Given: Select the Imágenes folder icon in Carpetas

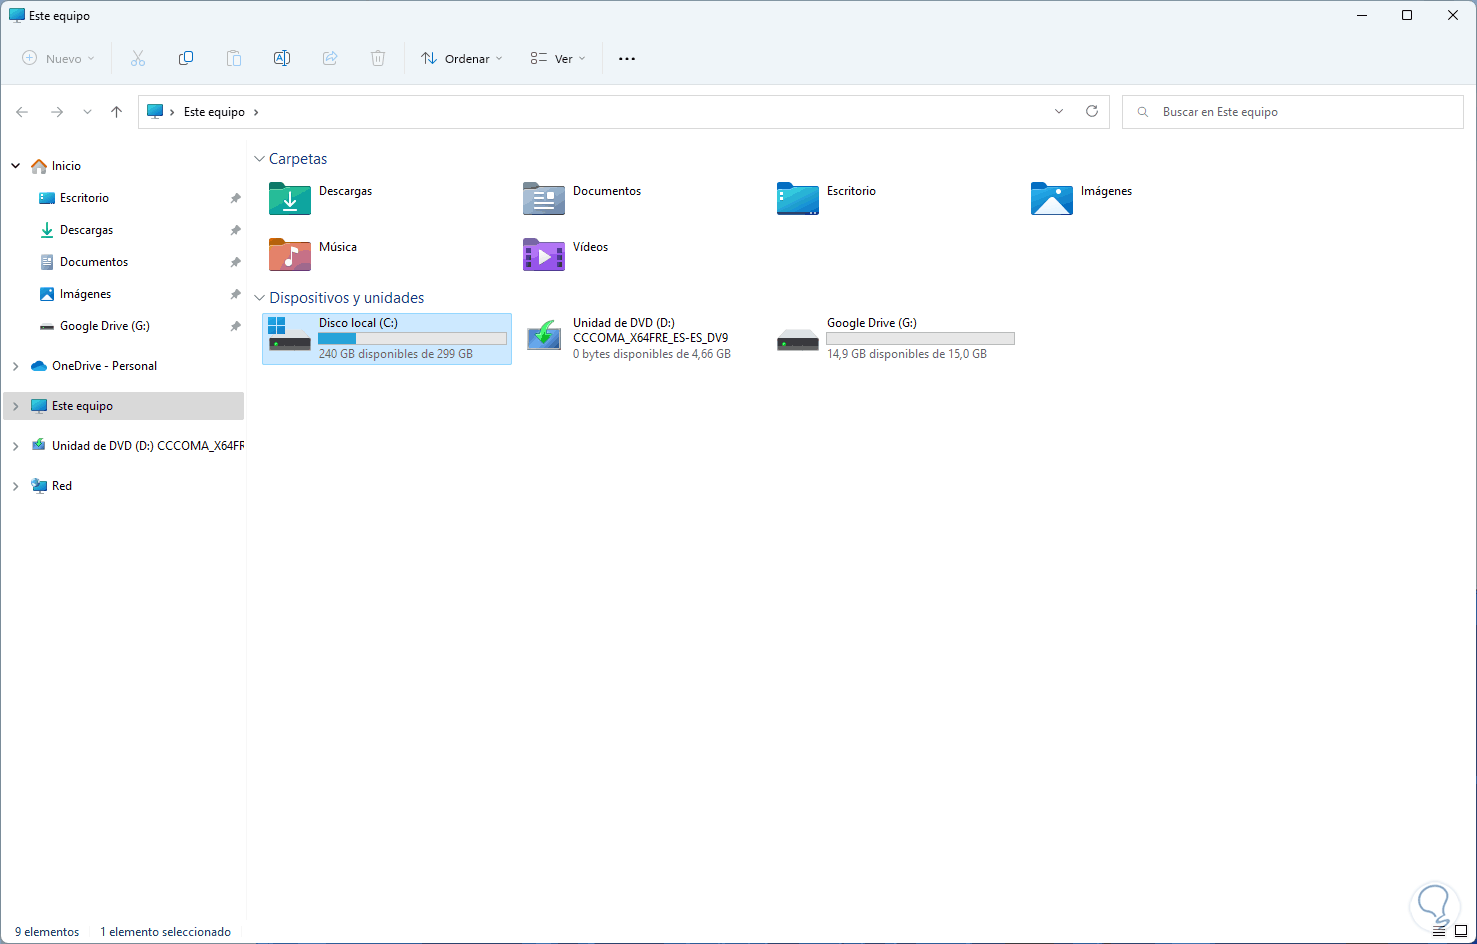Looking at the screenshot, I should pyautogui.click(x=1052, y=199).
